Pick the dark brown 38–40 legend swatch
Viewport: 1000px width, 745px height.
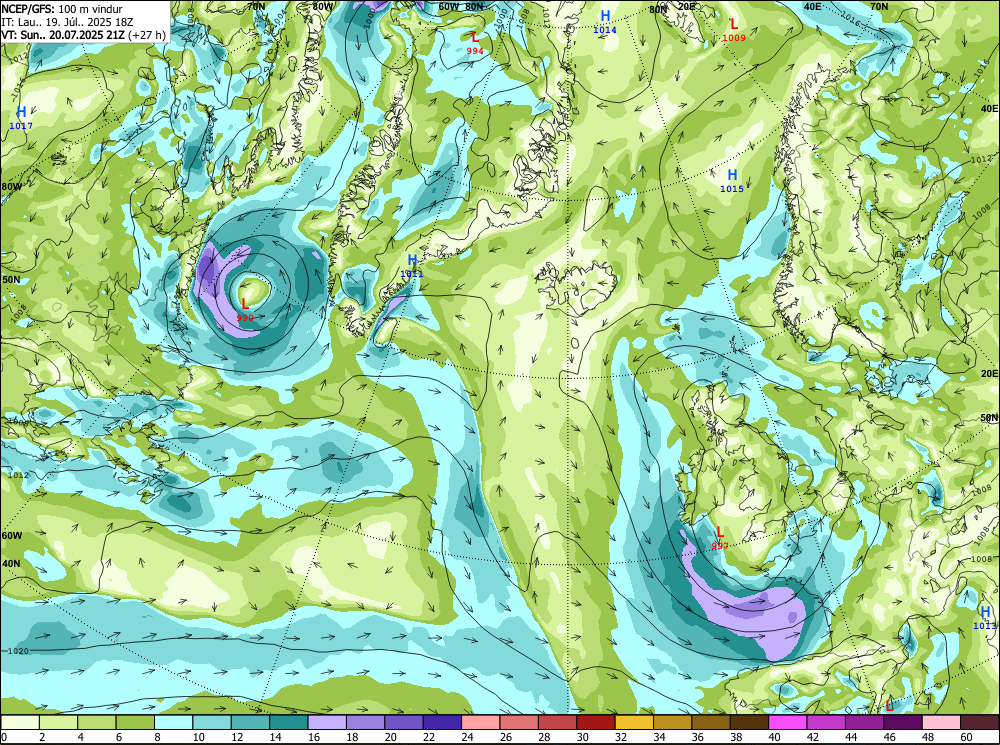749,722
